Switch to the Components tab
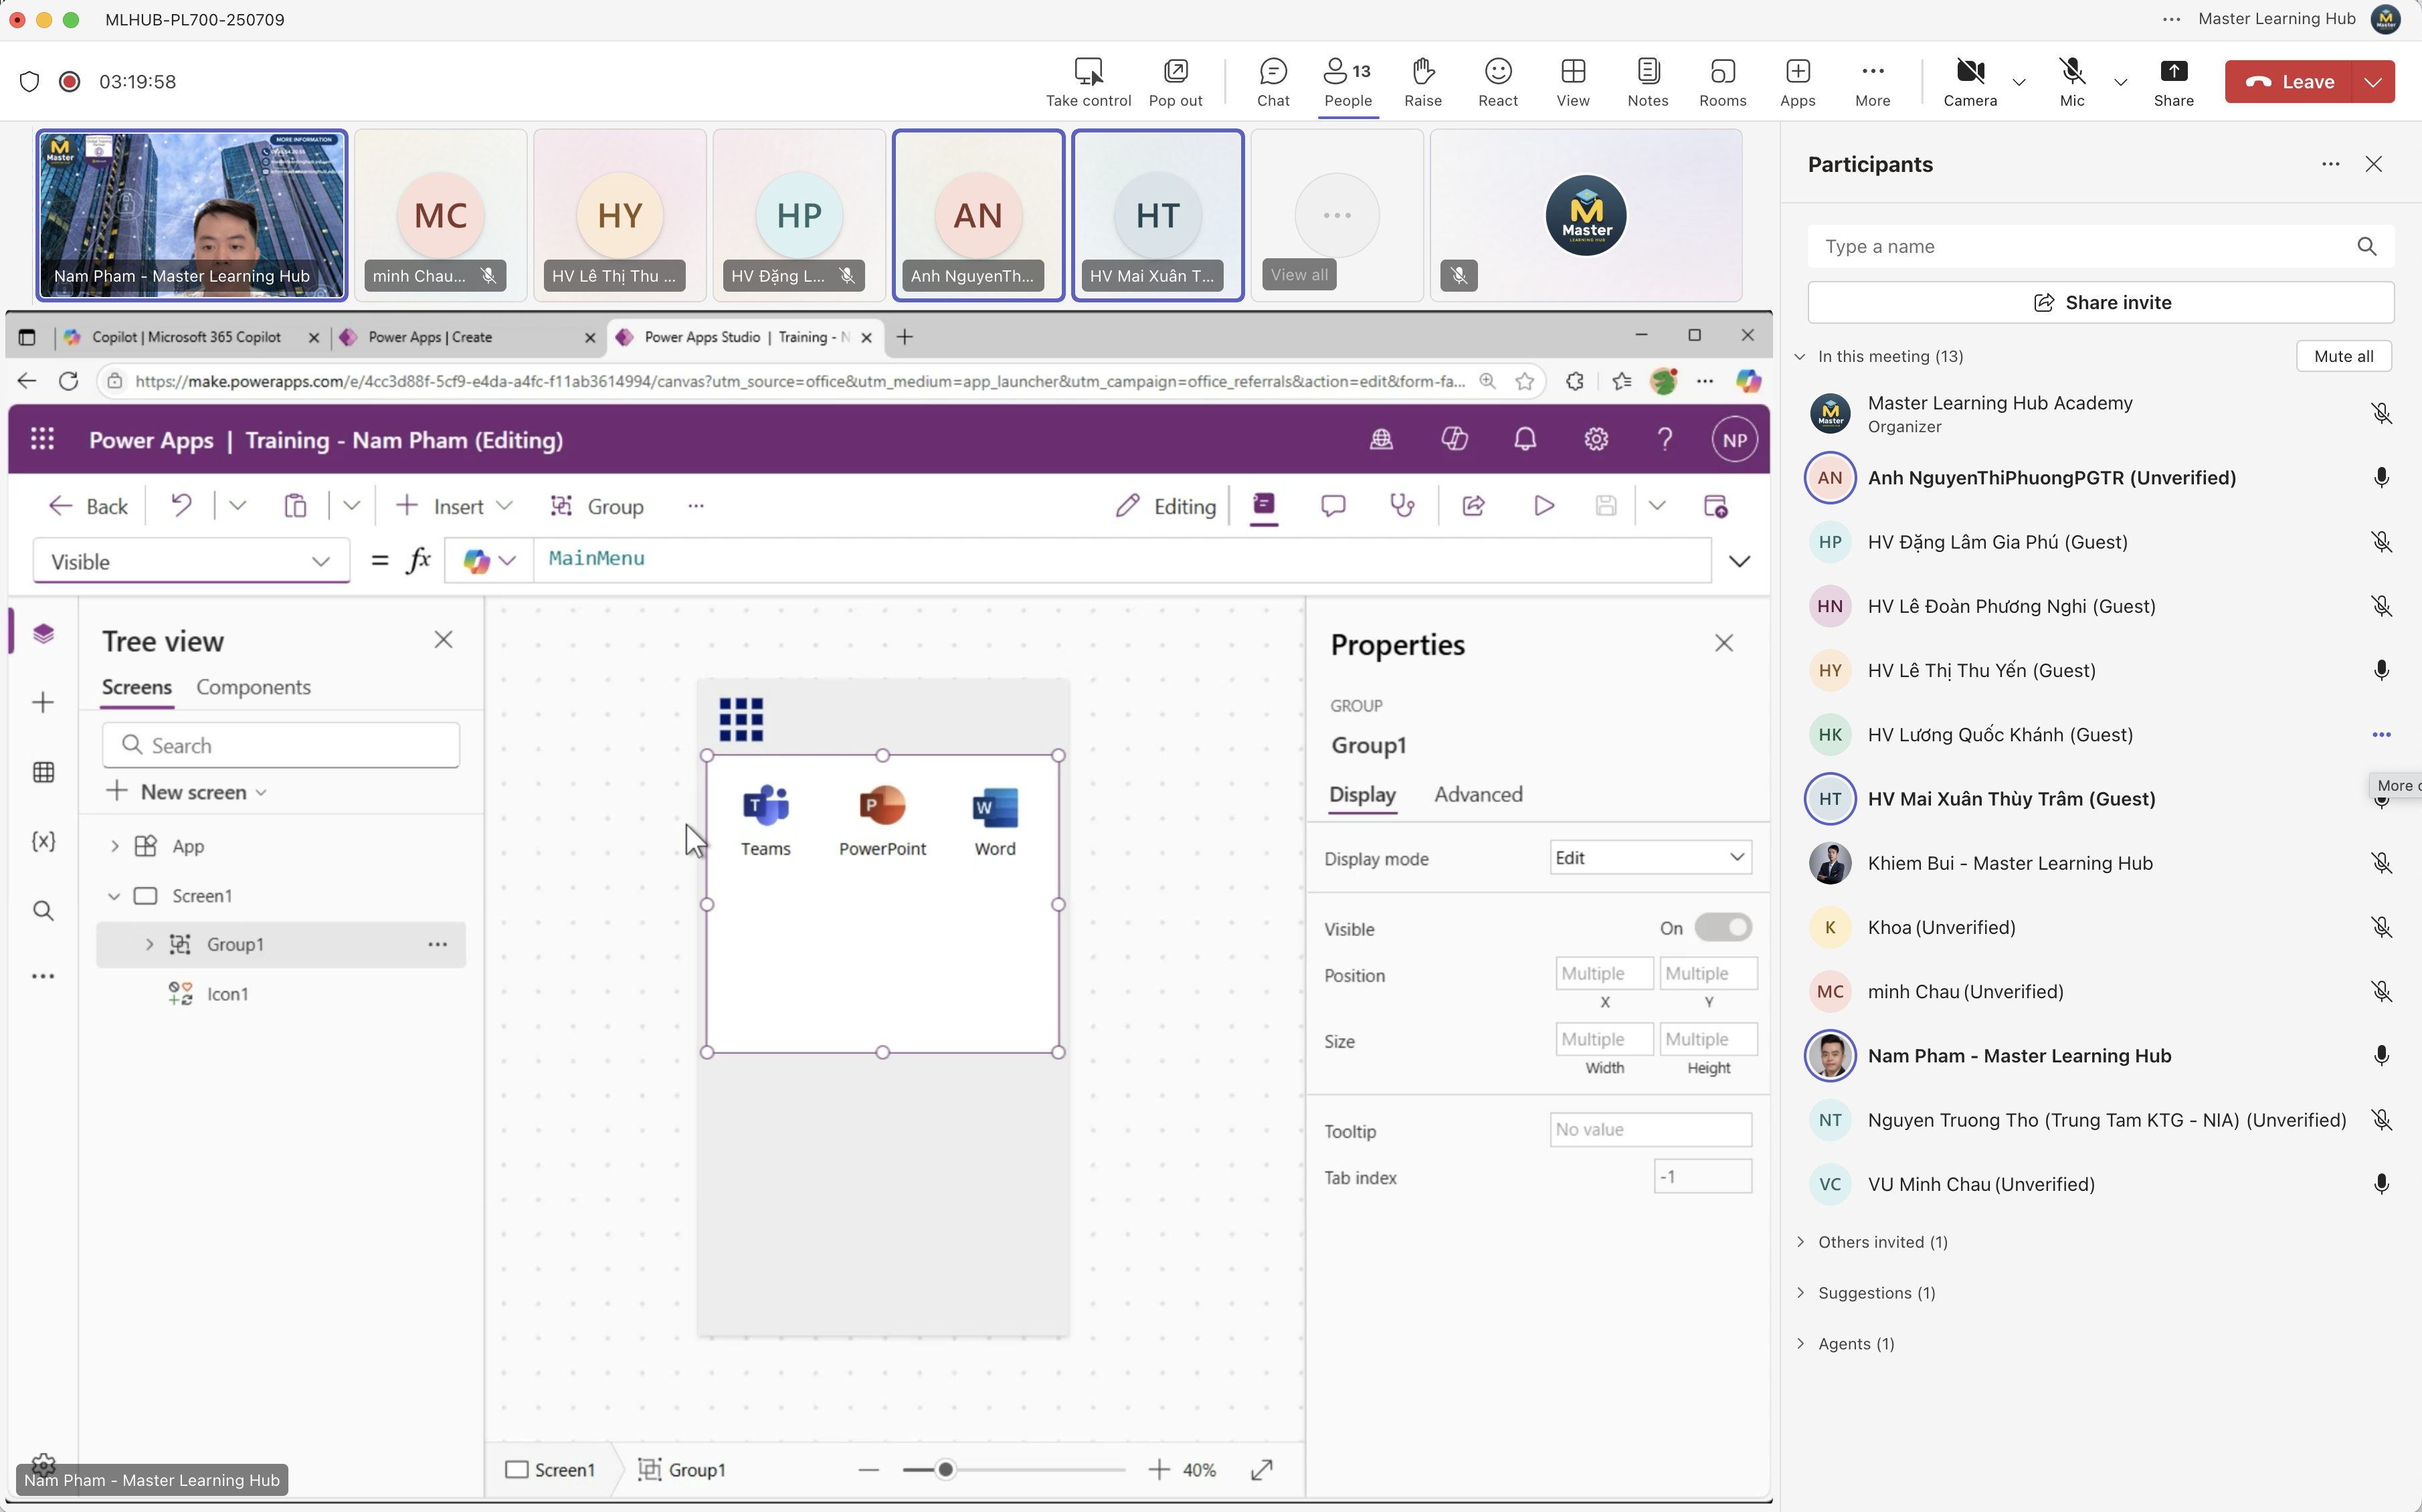Screen dimensions: 2422x1512 253,687
